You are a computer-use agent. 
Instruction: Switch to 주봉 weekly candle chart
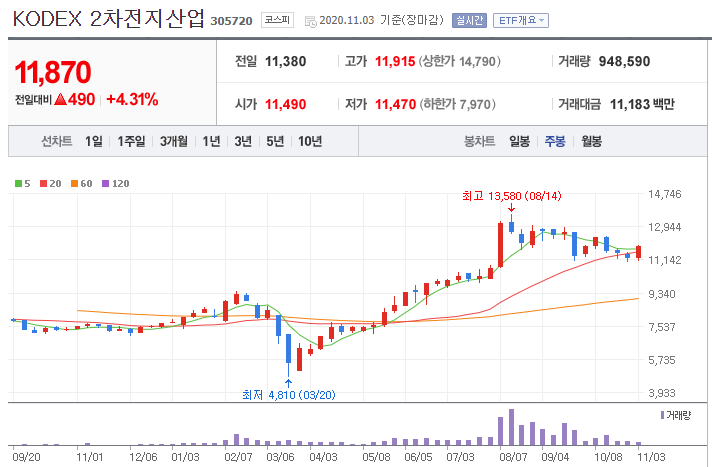555,141
